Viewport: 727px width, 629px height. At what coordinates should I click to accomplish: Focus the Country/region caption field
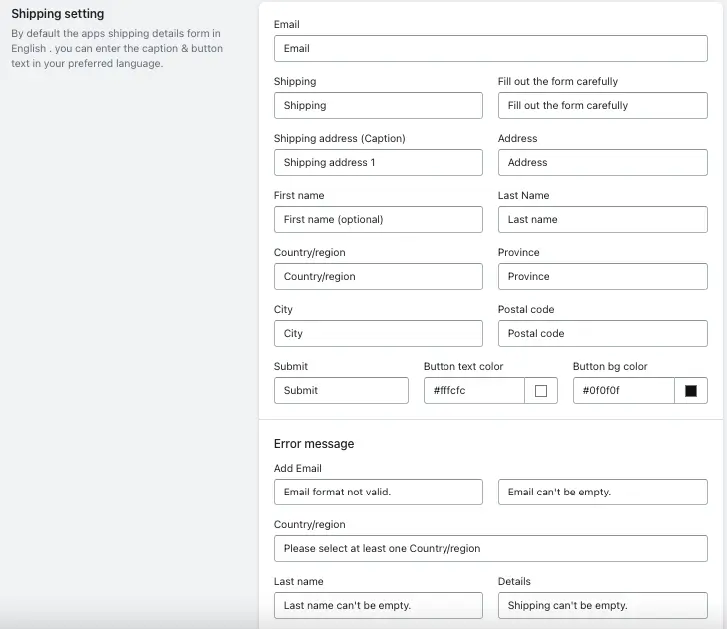(x=378, y=277)
